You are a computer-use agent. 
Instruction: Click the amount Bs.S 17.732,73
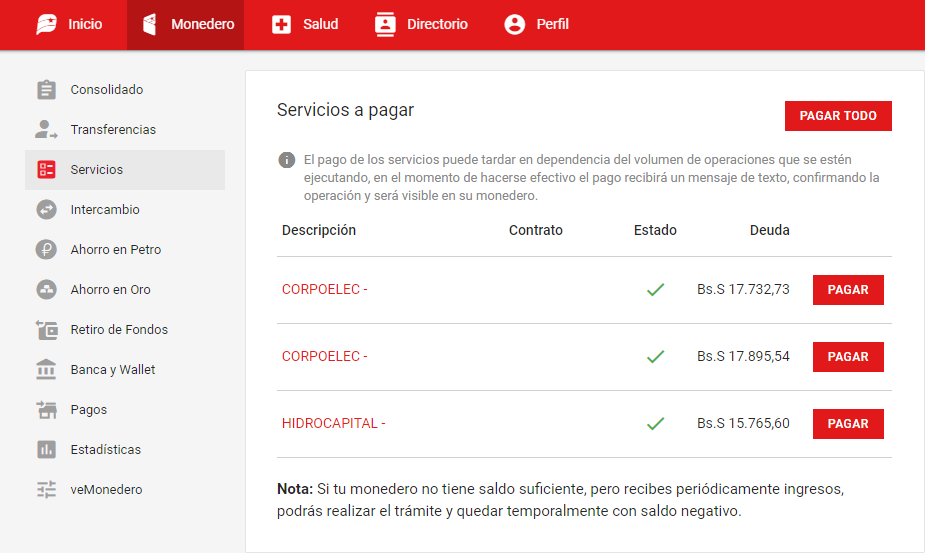(743, 290)
